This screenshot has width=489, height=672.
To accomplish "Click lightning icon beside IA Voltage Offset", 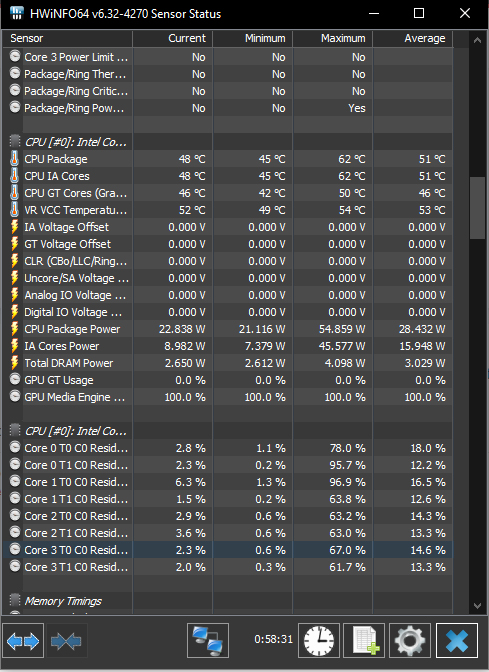I will point(15,227).
